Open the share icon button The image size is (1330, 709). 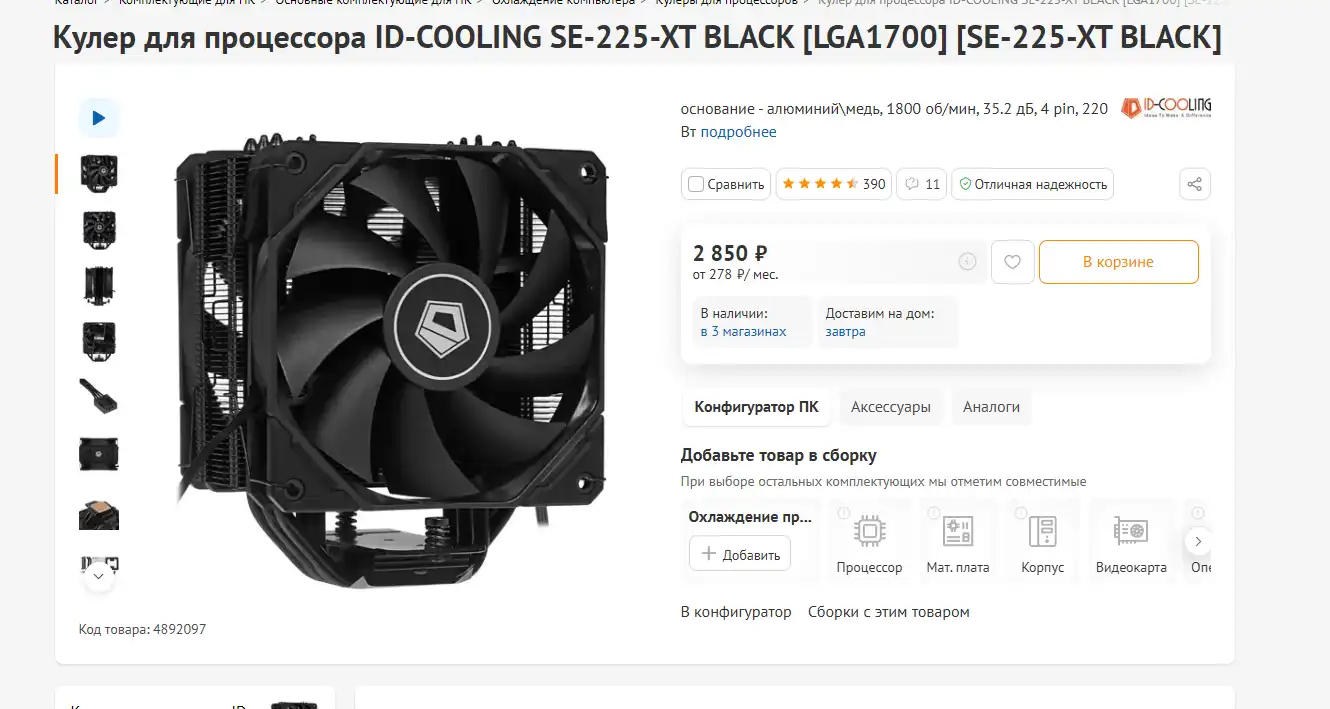1194,184
